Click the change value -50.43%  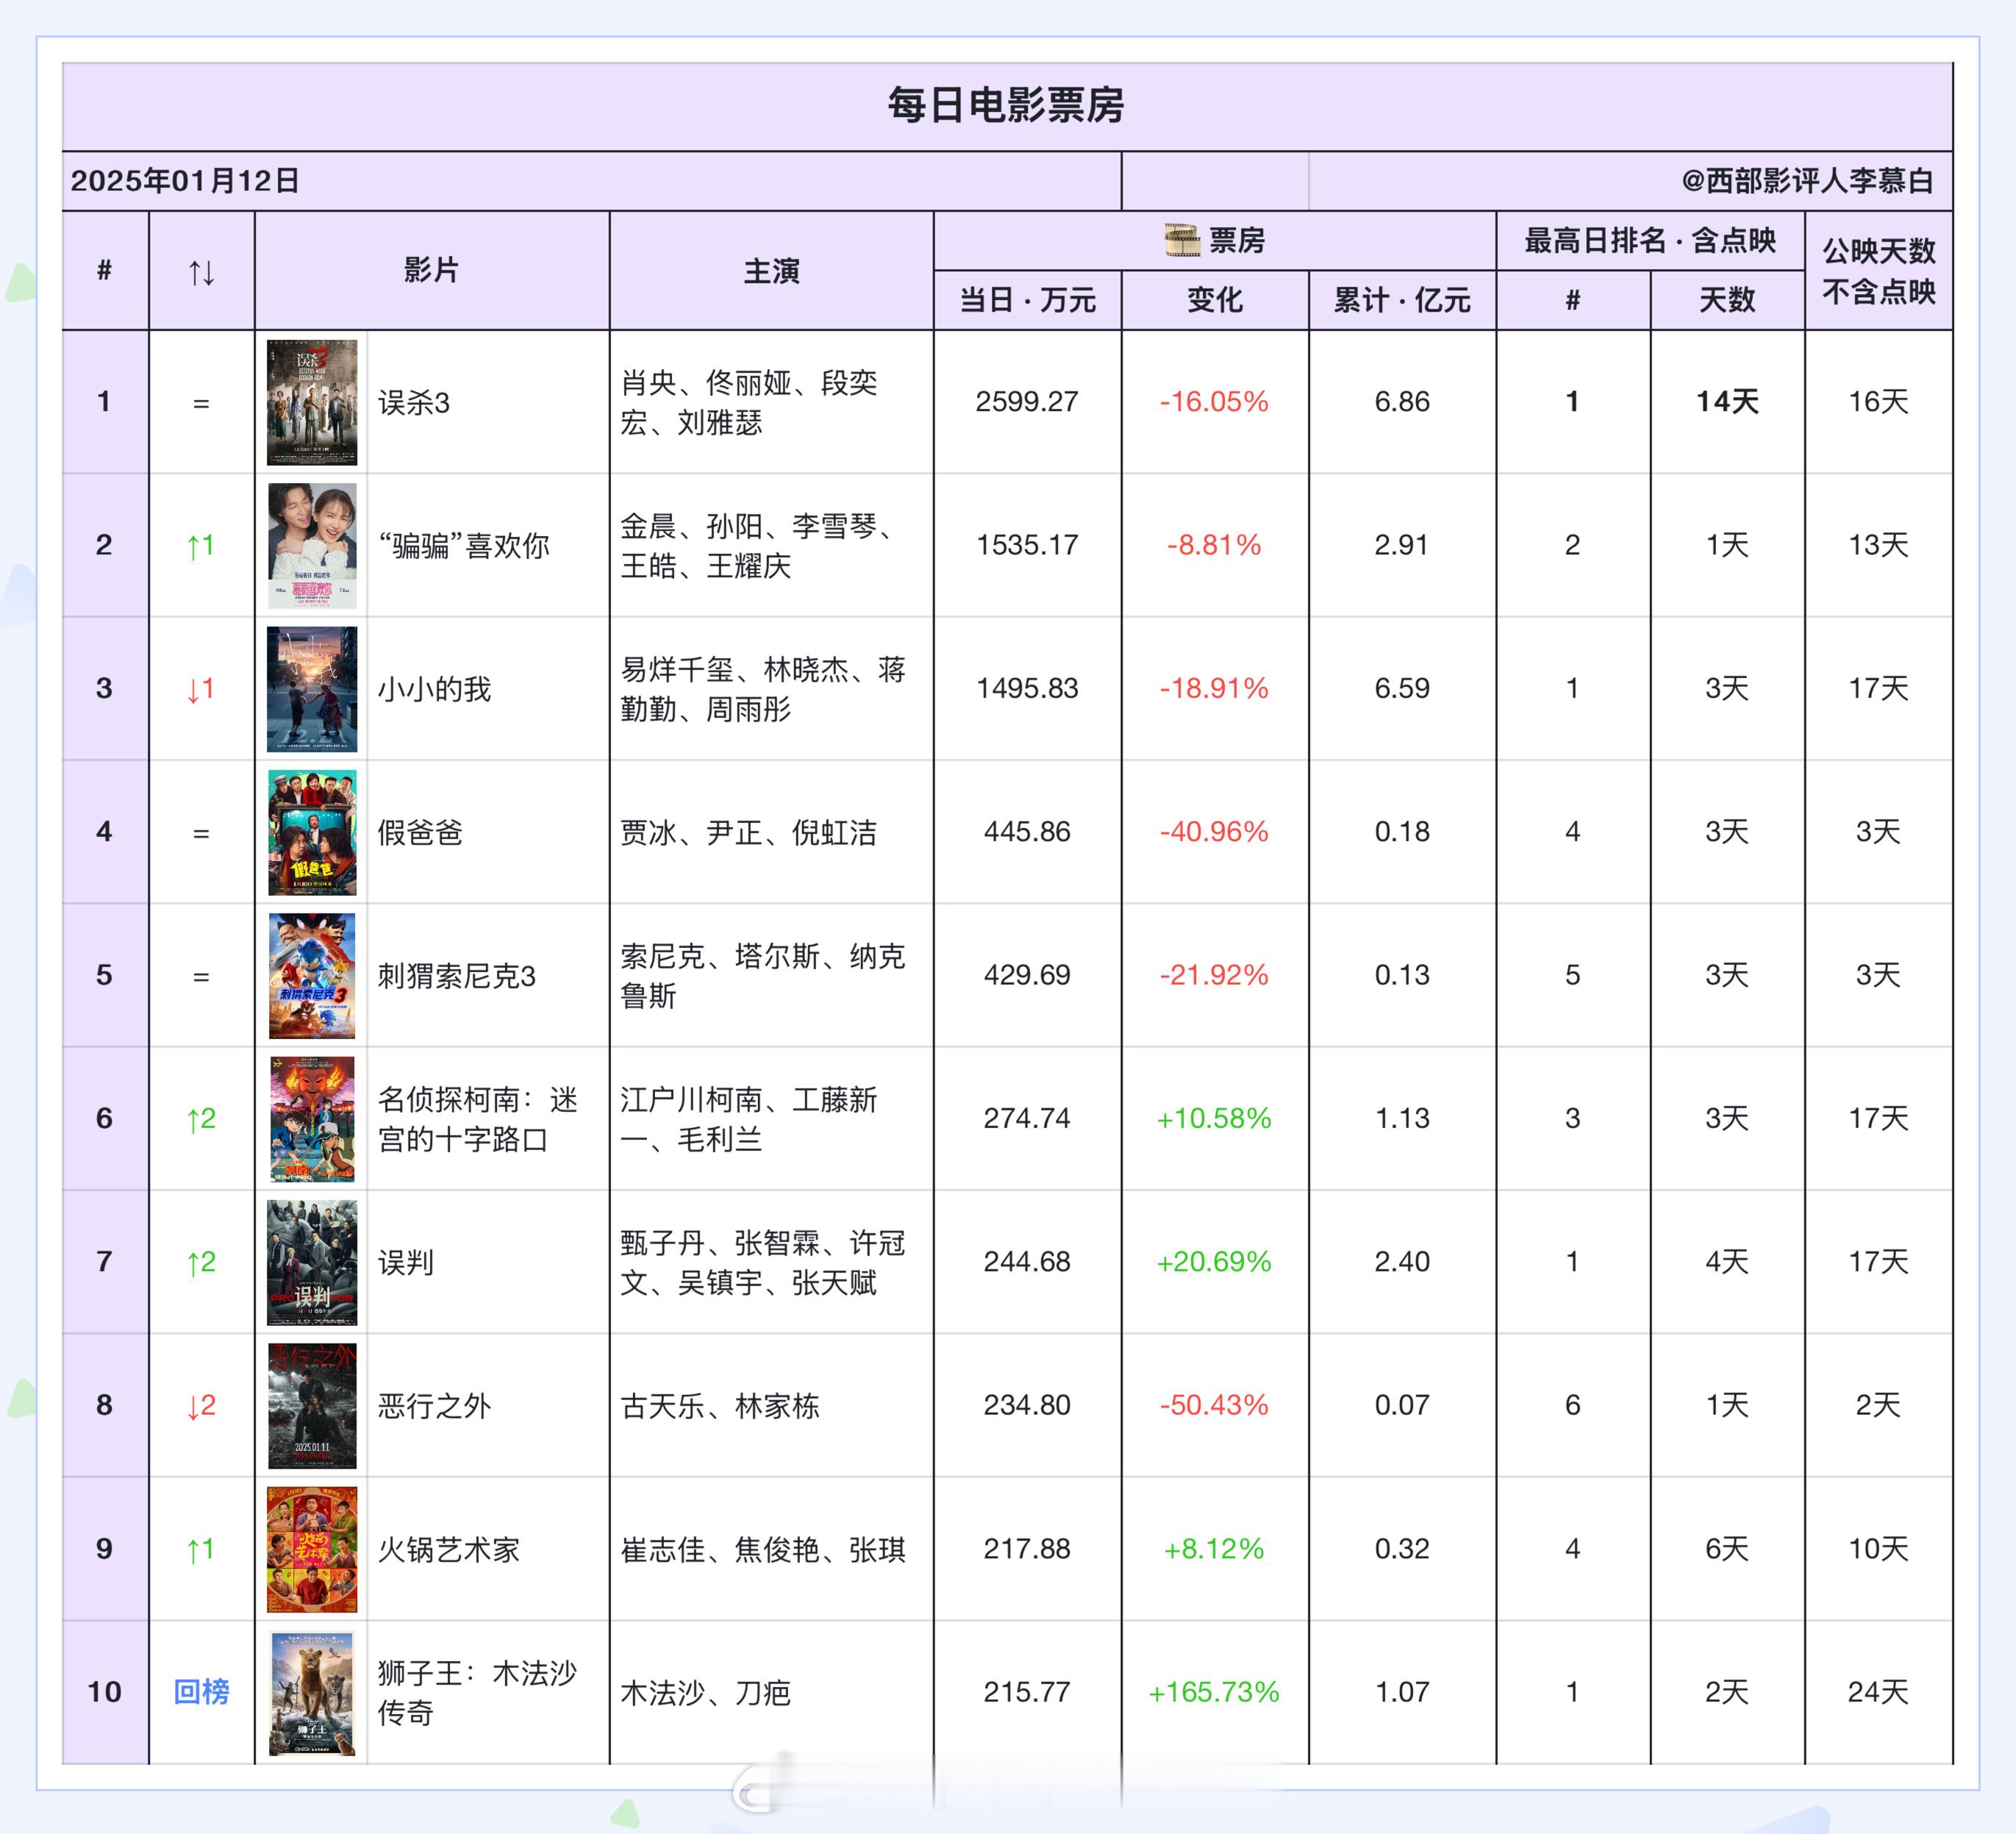pyautogui.click(x=1214, y=1405)
